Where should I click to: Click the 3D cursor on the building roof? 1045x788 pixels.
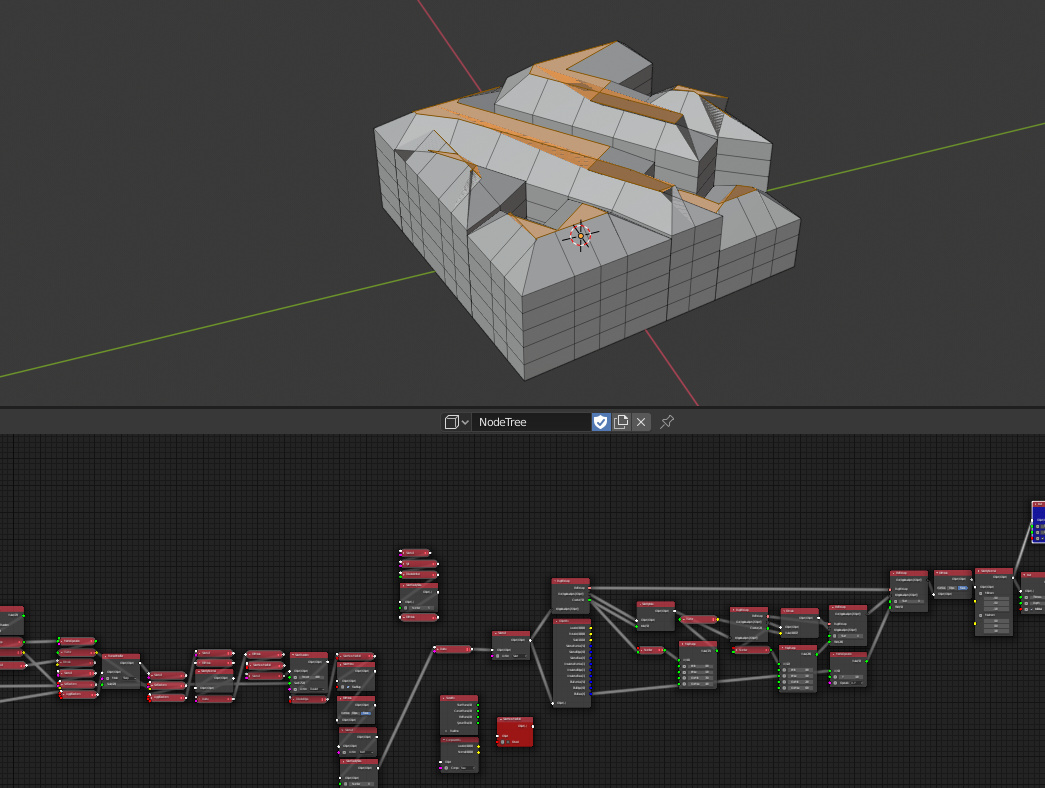580,236
